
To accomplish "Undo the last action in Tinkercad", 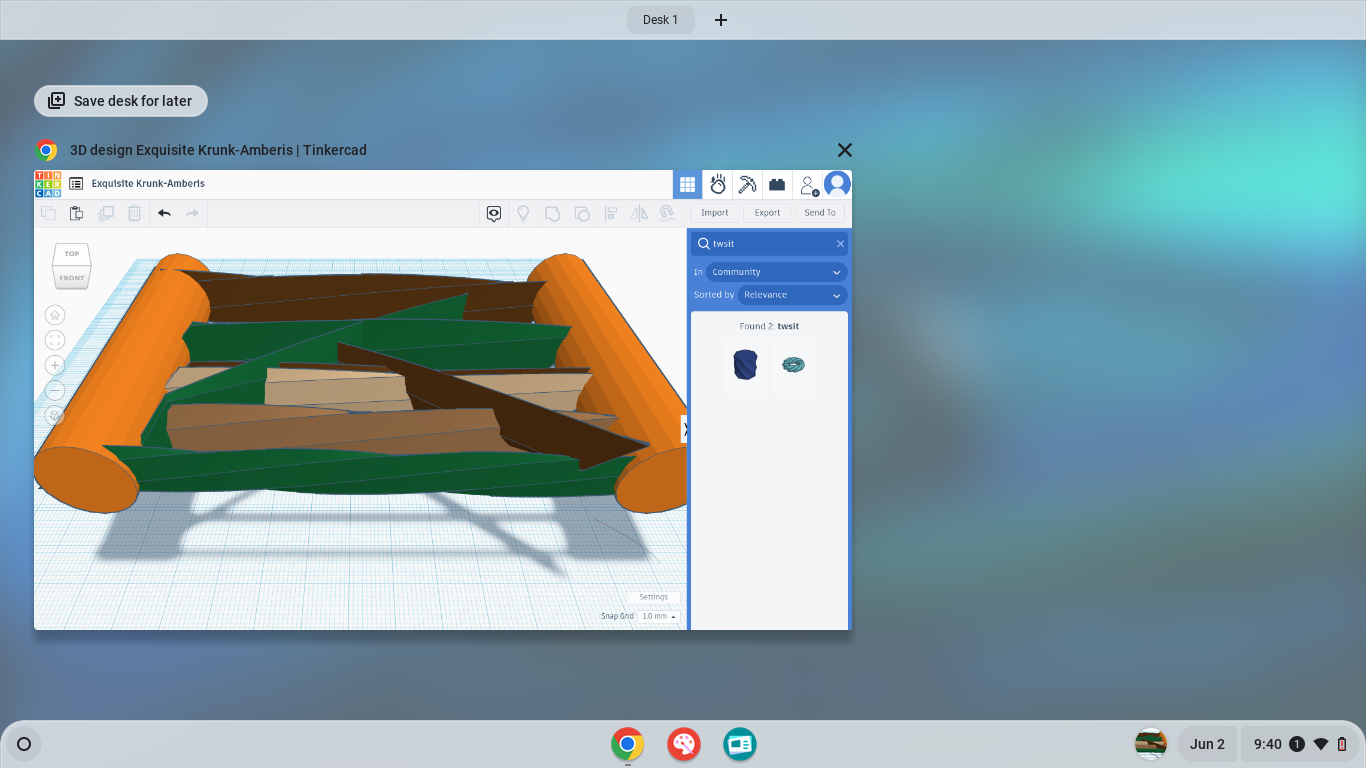I will [164, 213].
